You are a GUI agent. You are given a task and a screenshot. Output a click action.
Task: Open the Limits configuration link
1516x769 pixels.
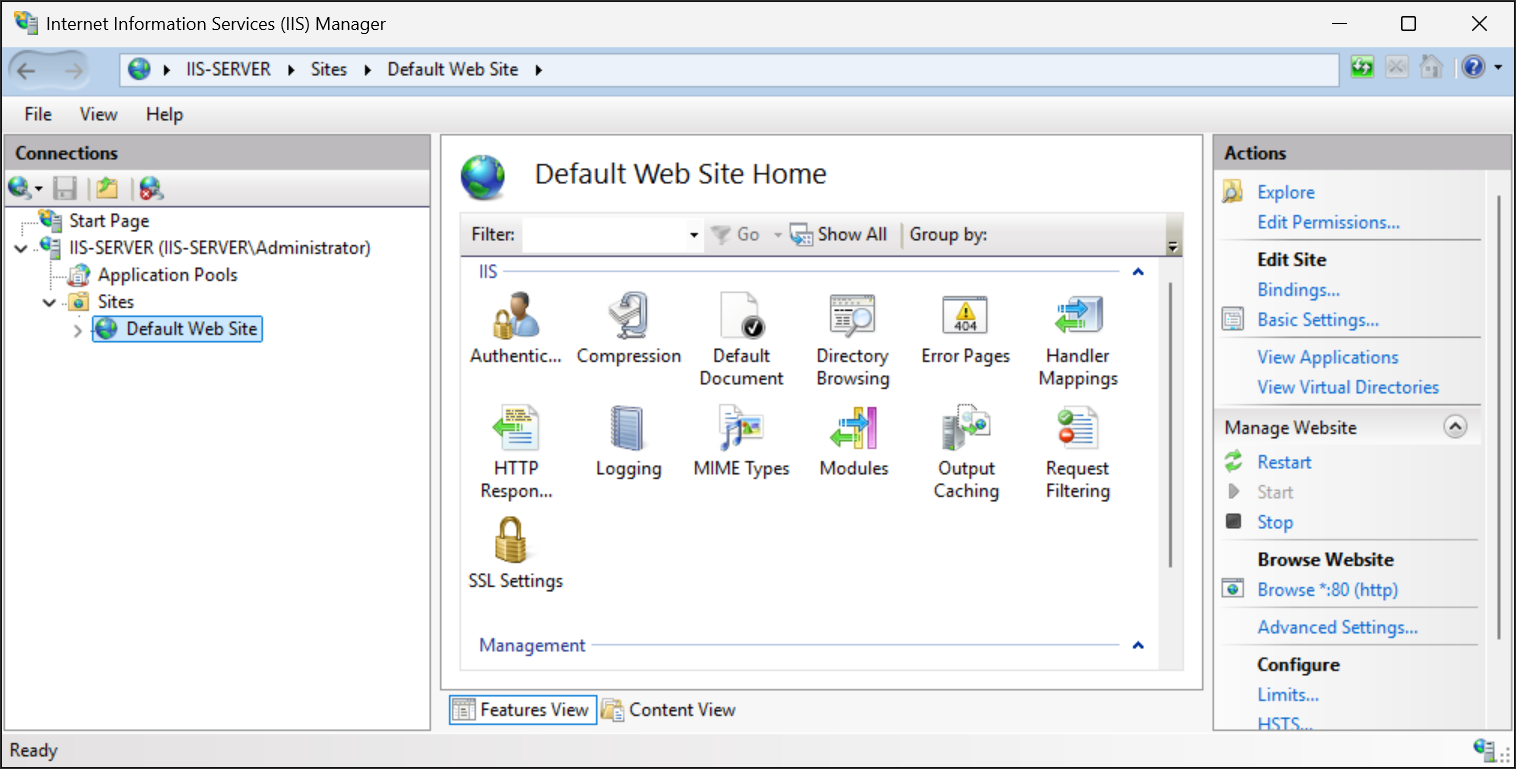click(x=1288, y=695)
